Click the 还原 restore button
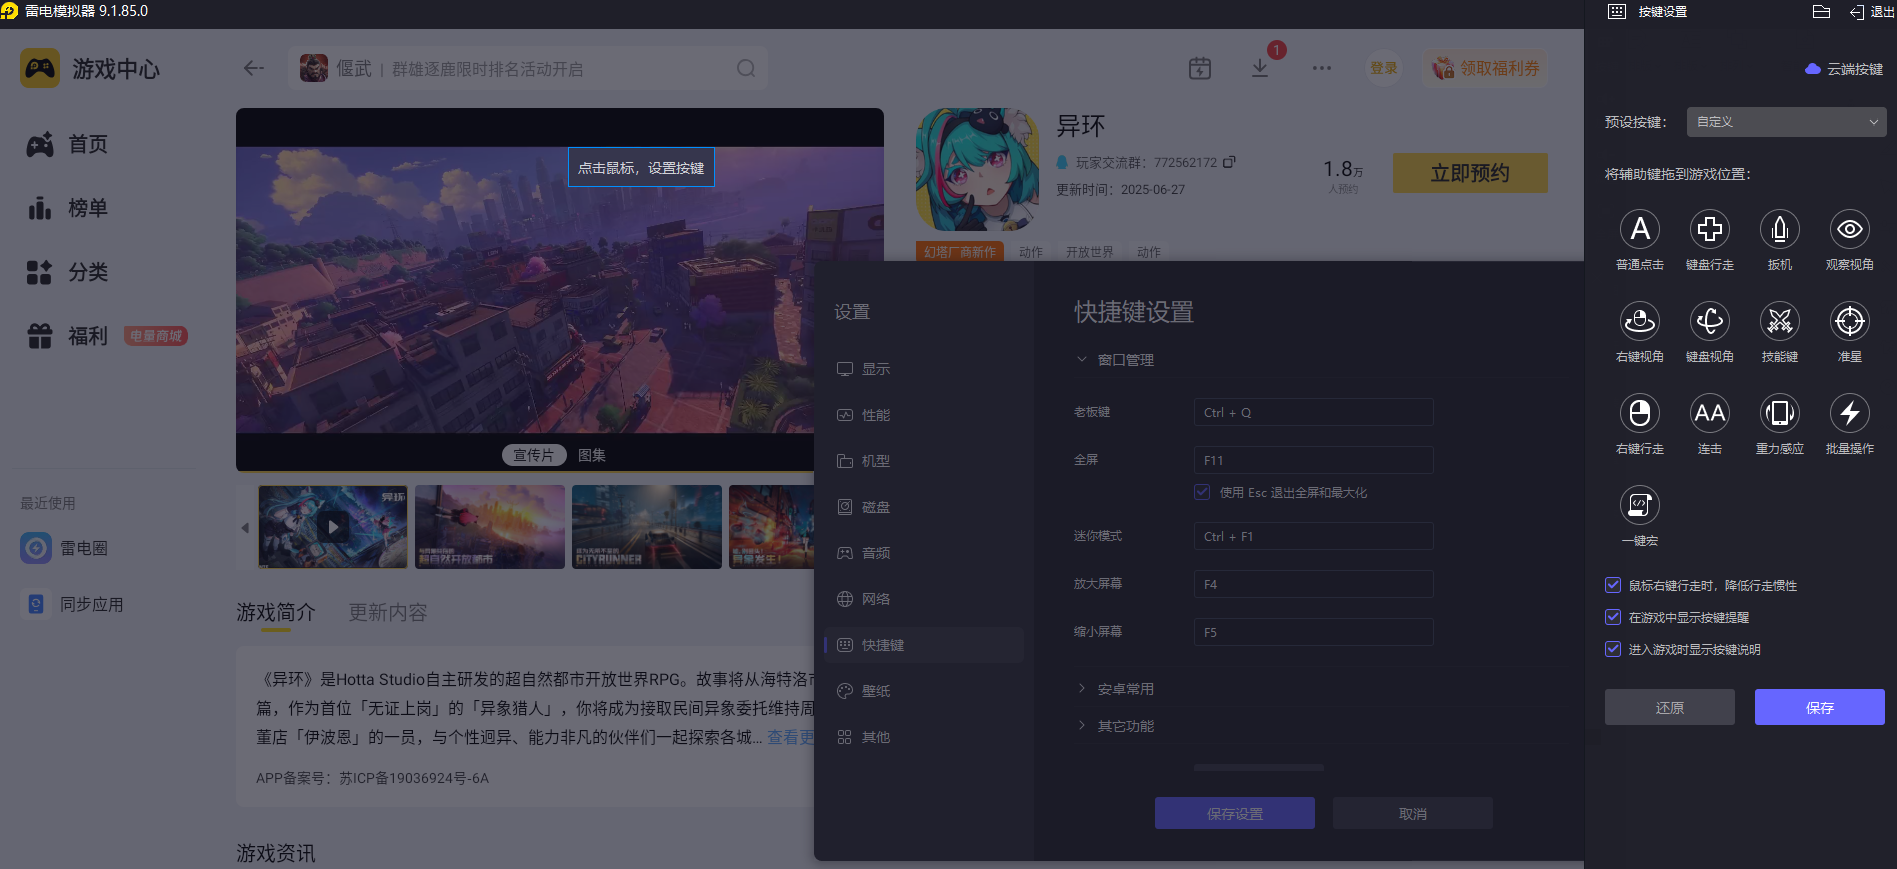Image resolution: width=1897 pixels, height=869 pixels. point(1670,707)
